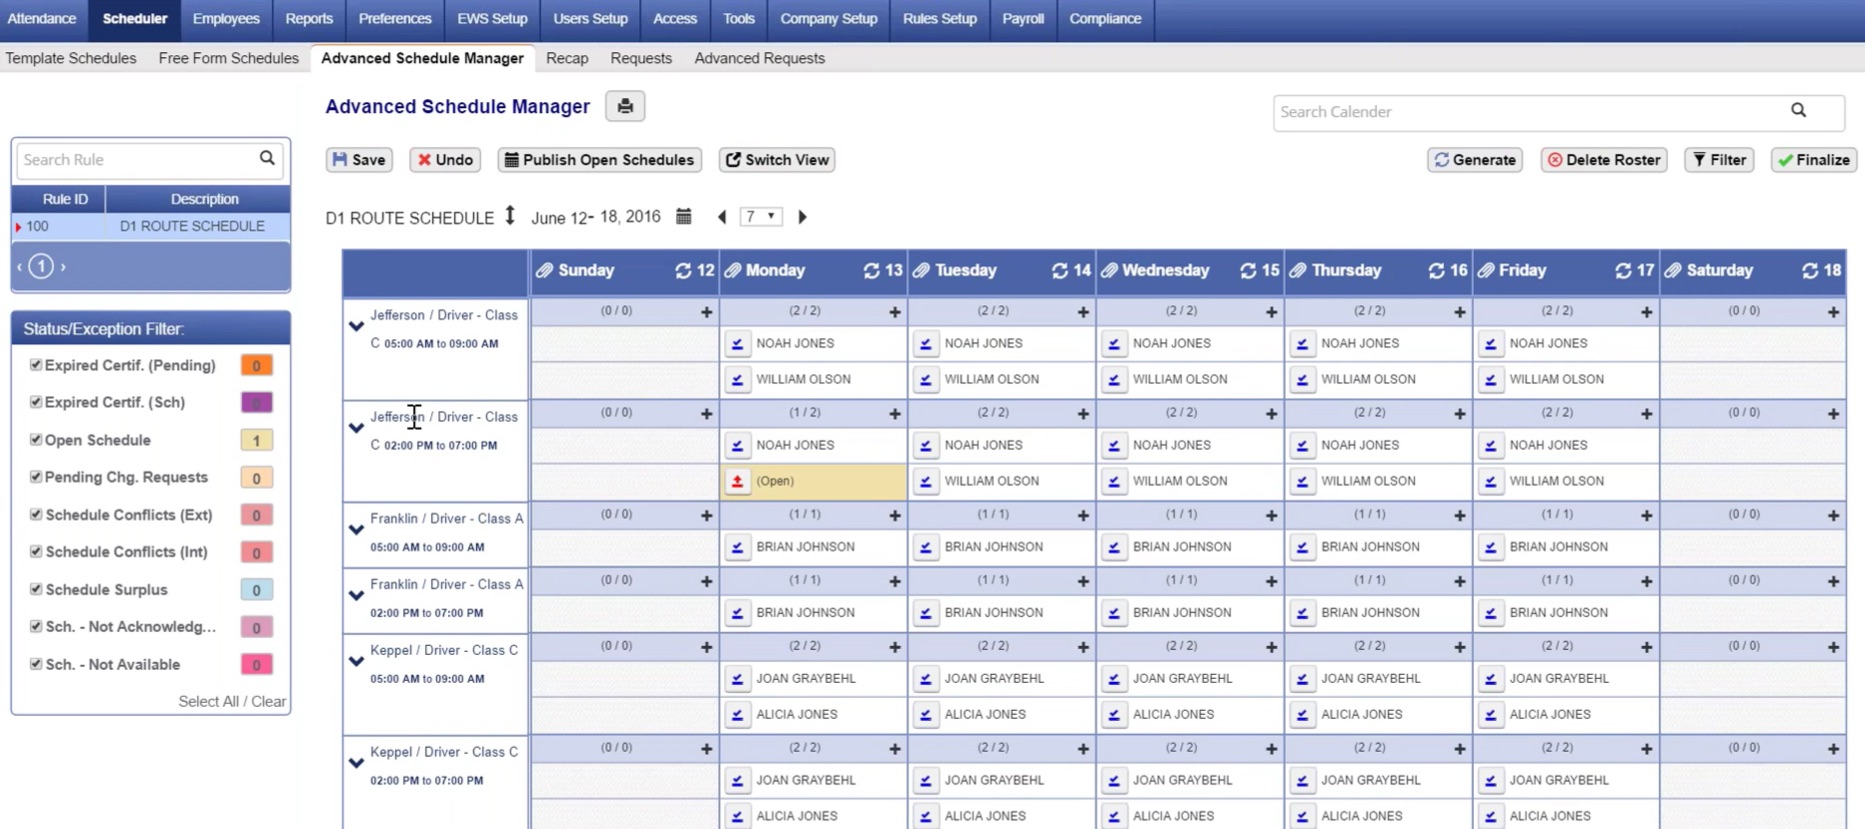Collapse Franklin Driver Class A 02:00 PM row
The image size is (1865, 829).
tap(356, 596)
